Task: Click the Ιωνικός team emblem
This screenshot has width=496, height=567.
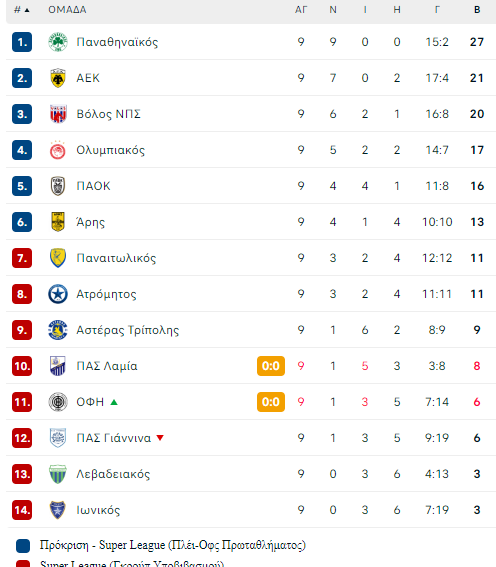Action: click(x=58, y=510)
